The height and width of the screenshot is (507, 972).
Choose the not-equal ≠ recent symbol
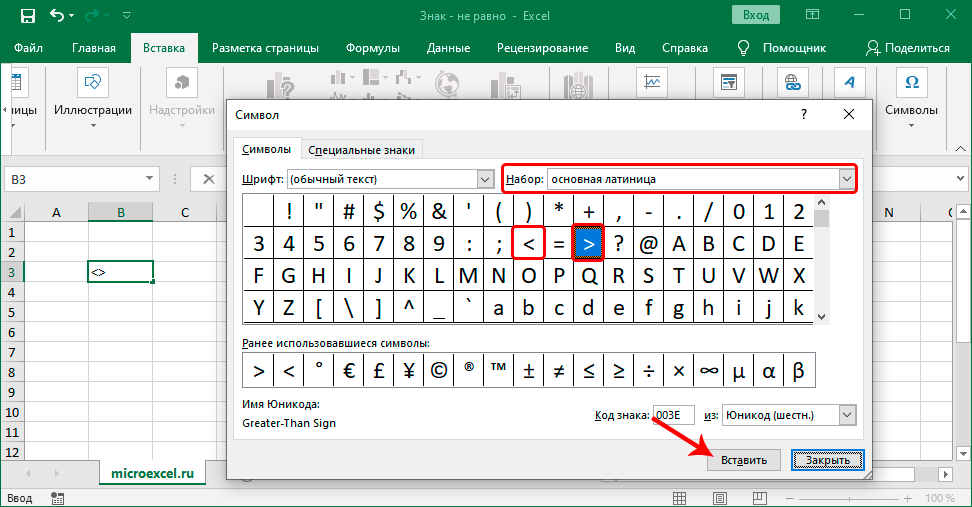[x=559, y=371]
